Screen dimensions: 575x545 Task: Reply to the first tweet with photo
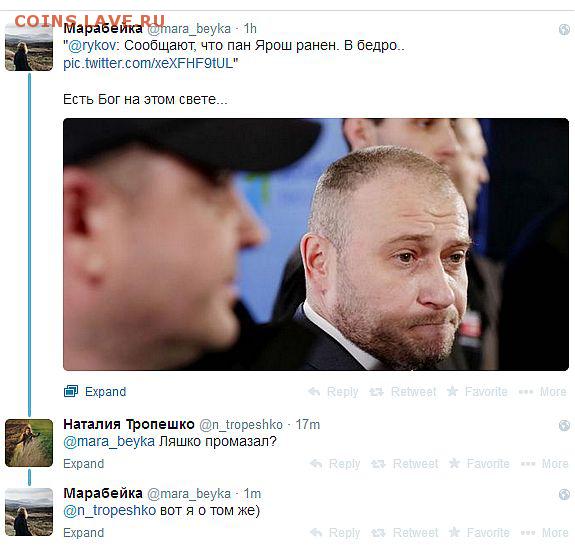click(333, 392)
